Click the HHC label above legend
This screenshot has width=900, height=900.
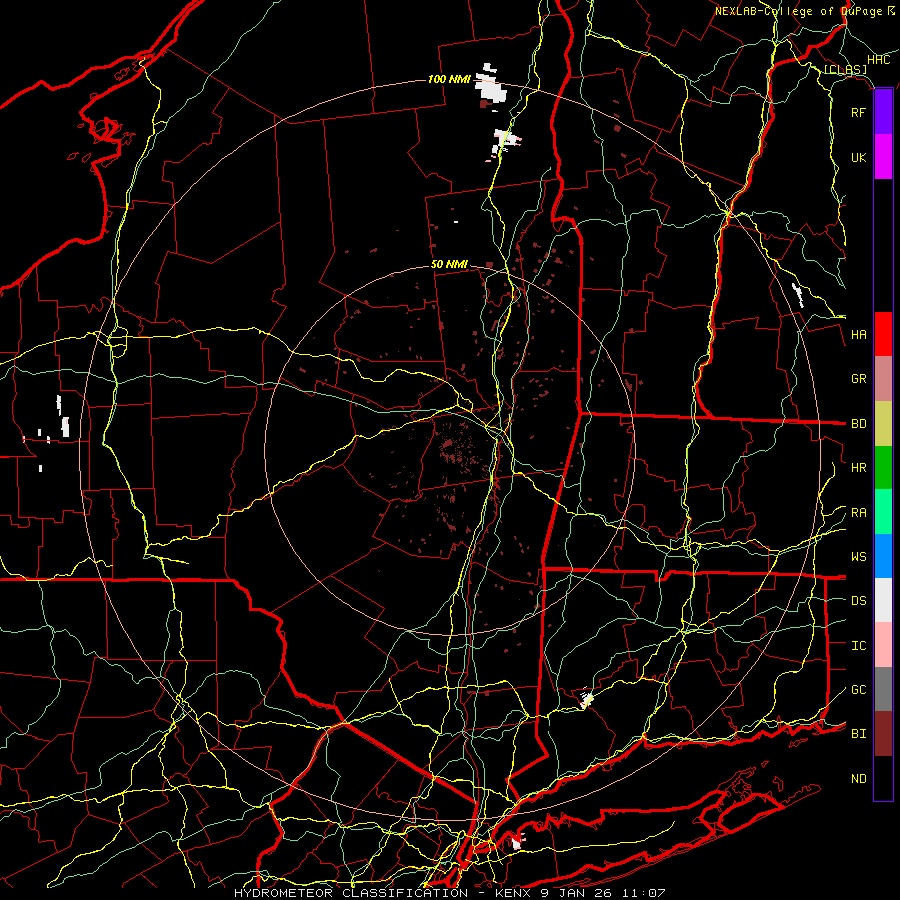coord(879,60)
